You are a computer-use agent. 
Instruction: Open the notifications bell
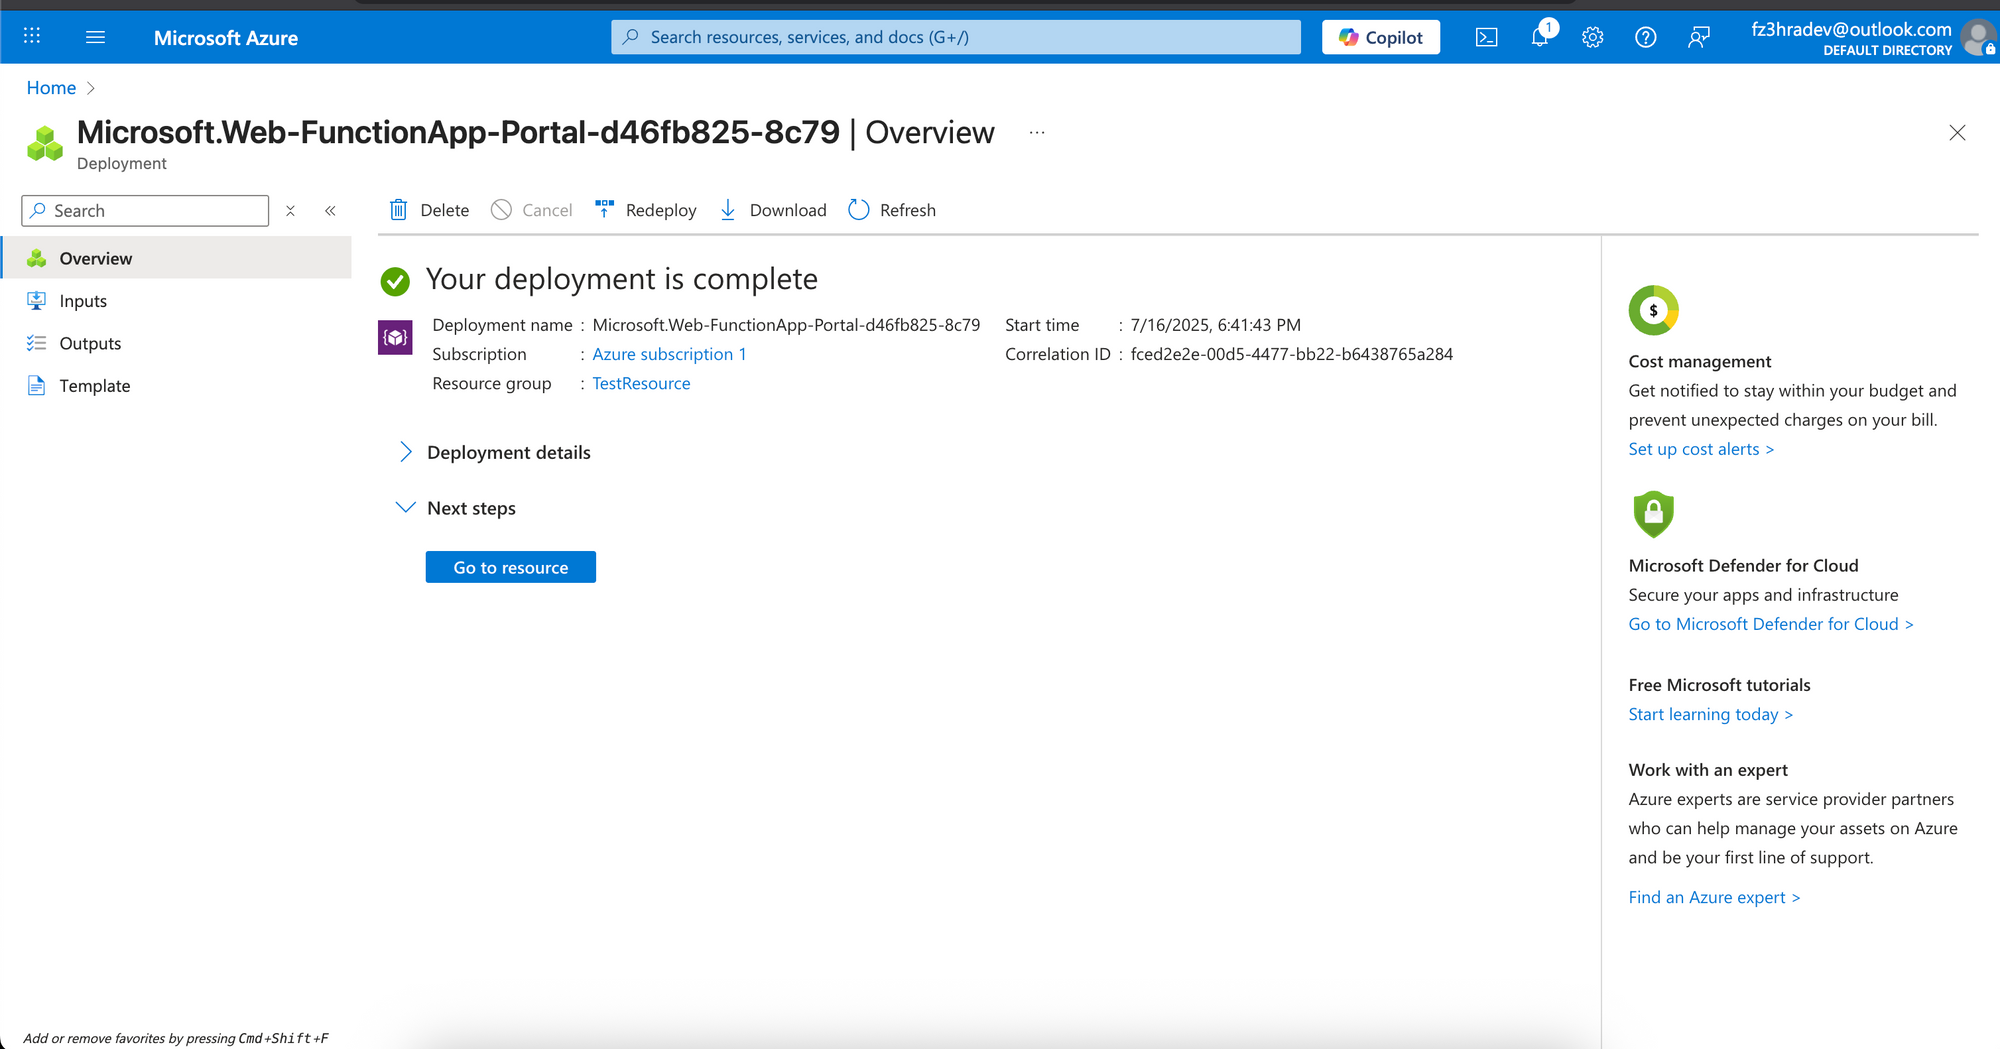[1541, 37]
